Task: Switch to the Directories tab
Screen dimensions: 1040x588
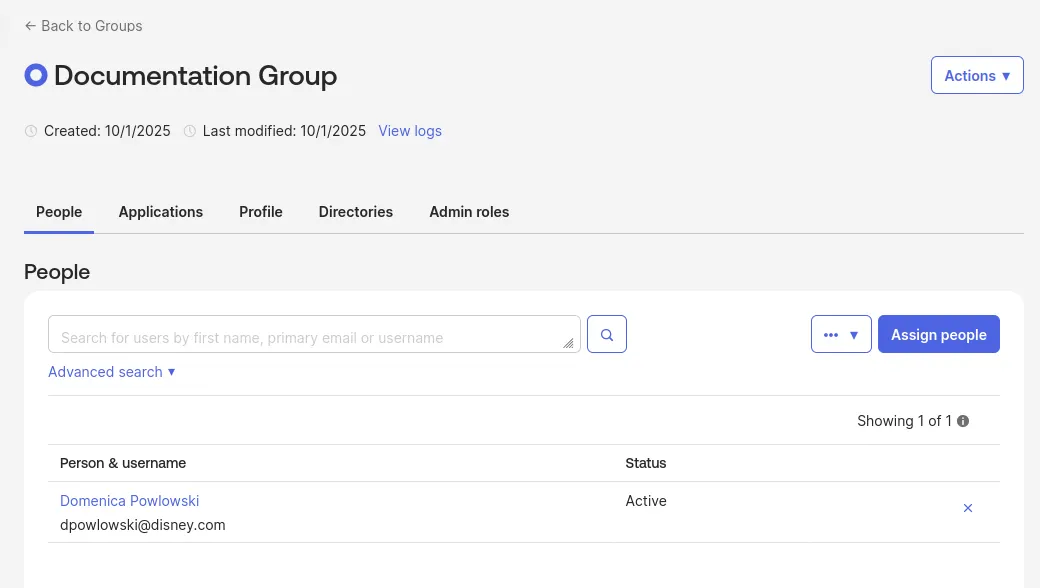Action: (x=356, y=212)
